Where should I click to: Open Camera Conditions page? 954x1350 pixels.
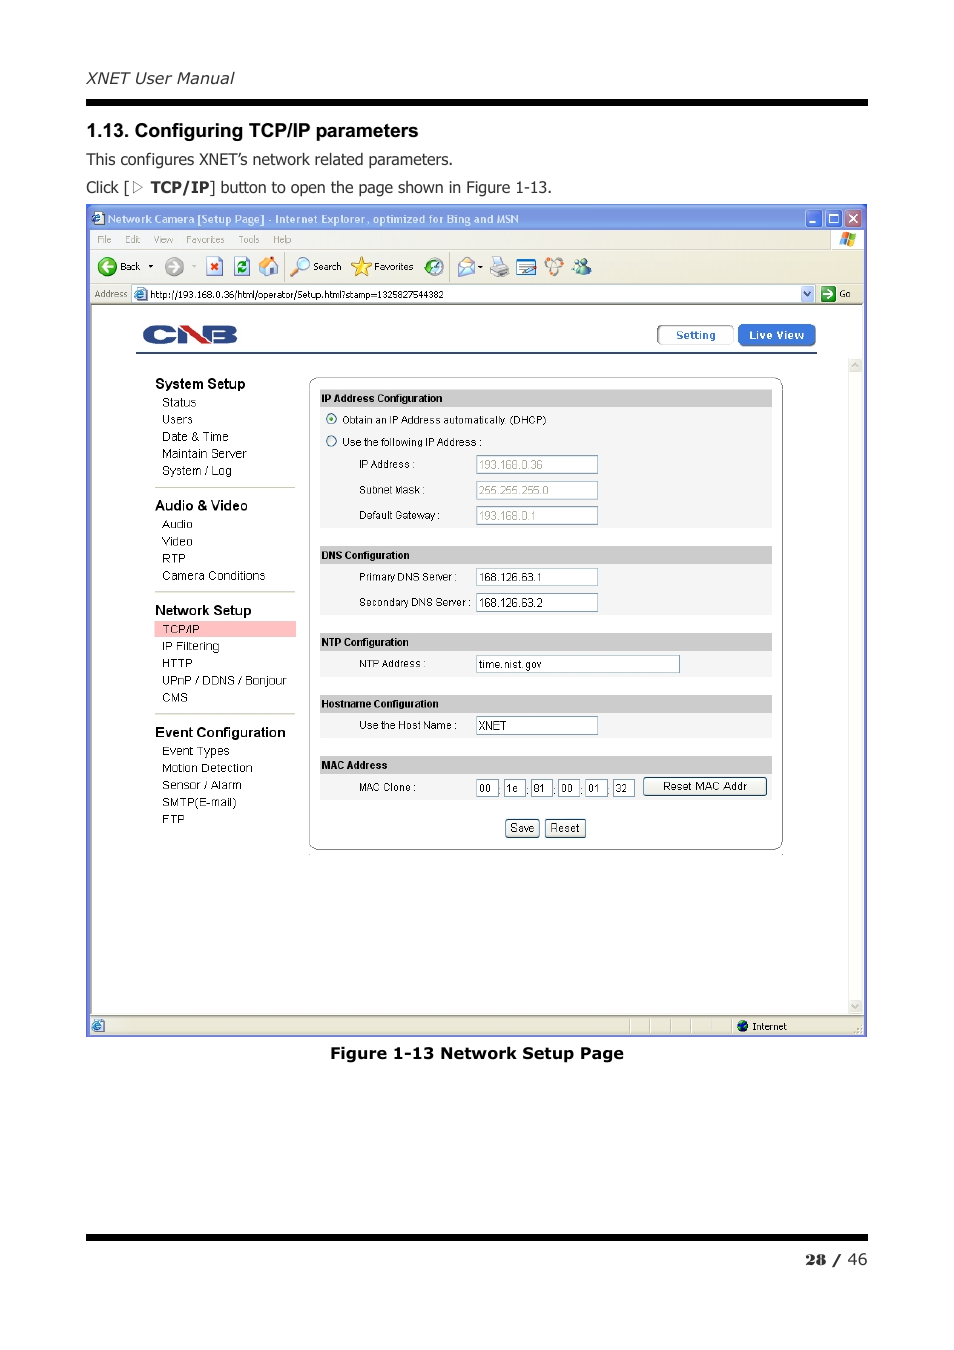click(x=213, y=576)
